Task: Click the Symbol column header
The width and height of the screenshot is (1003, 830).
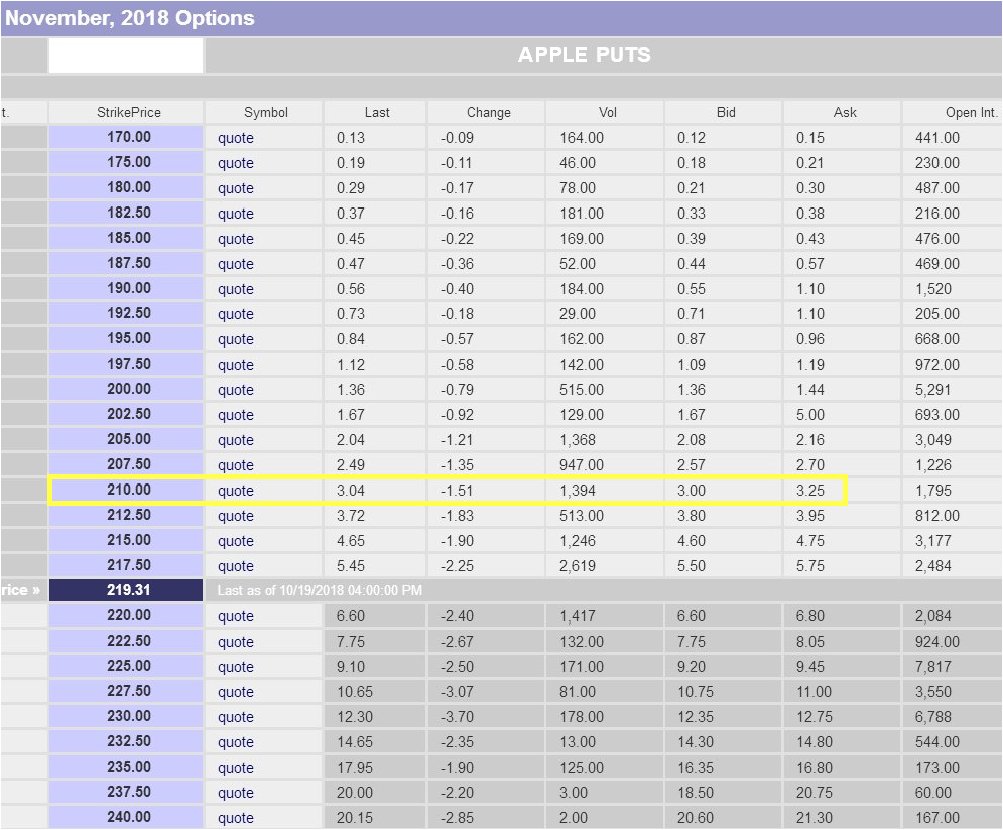Action: (x=265, y=113)
